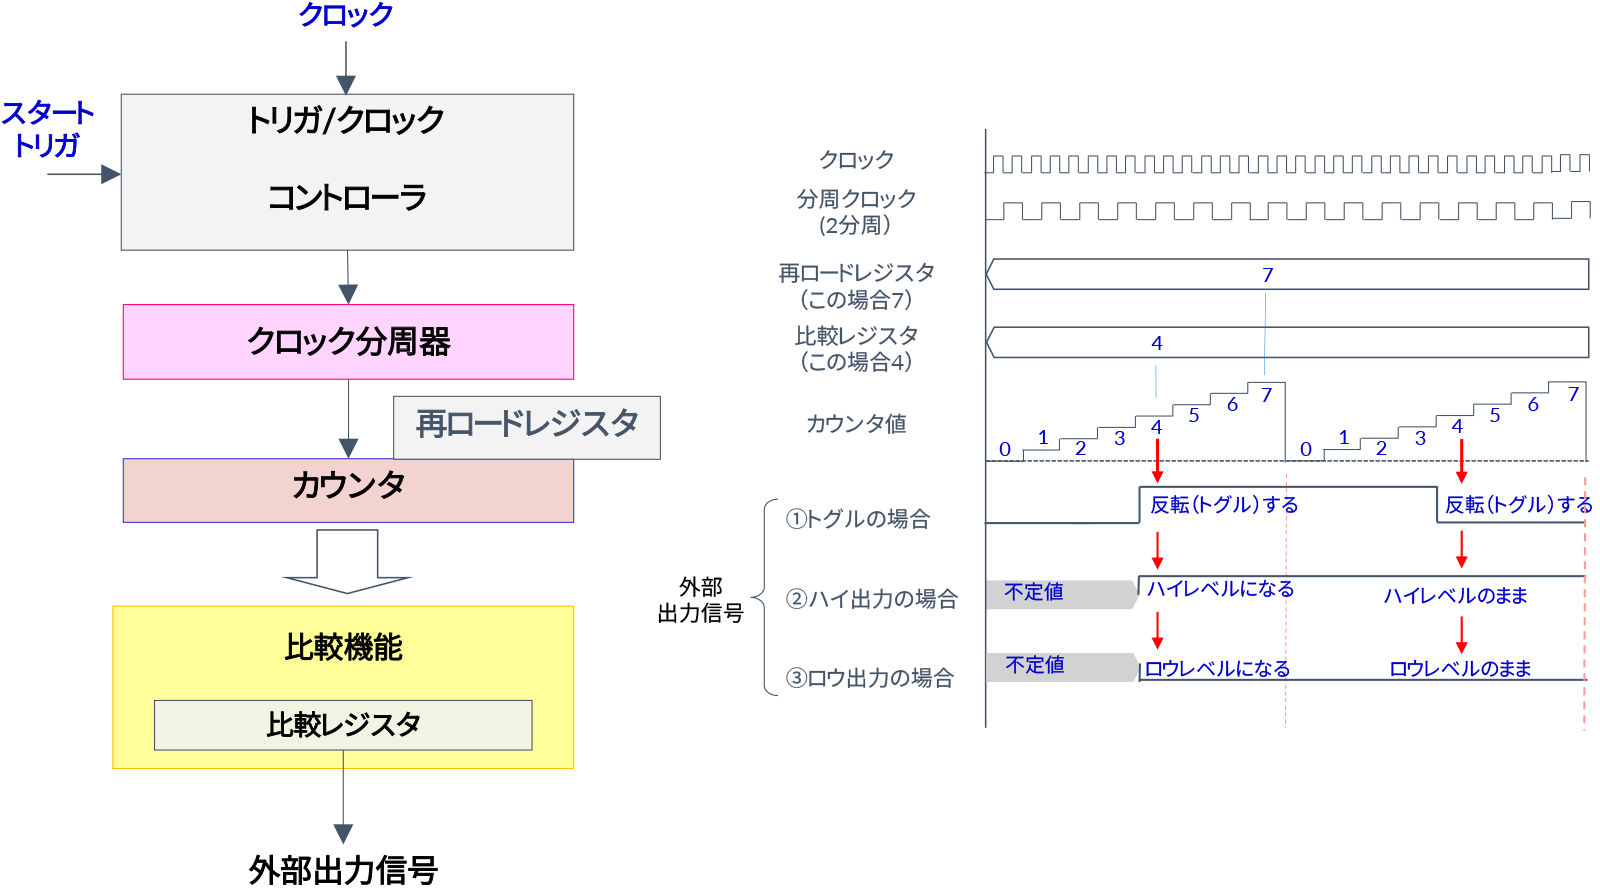
Task: Click the reload register value 7 bar
Action: [x=1287, y=275]
